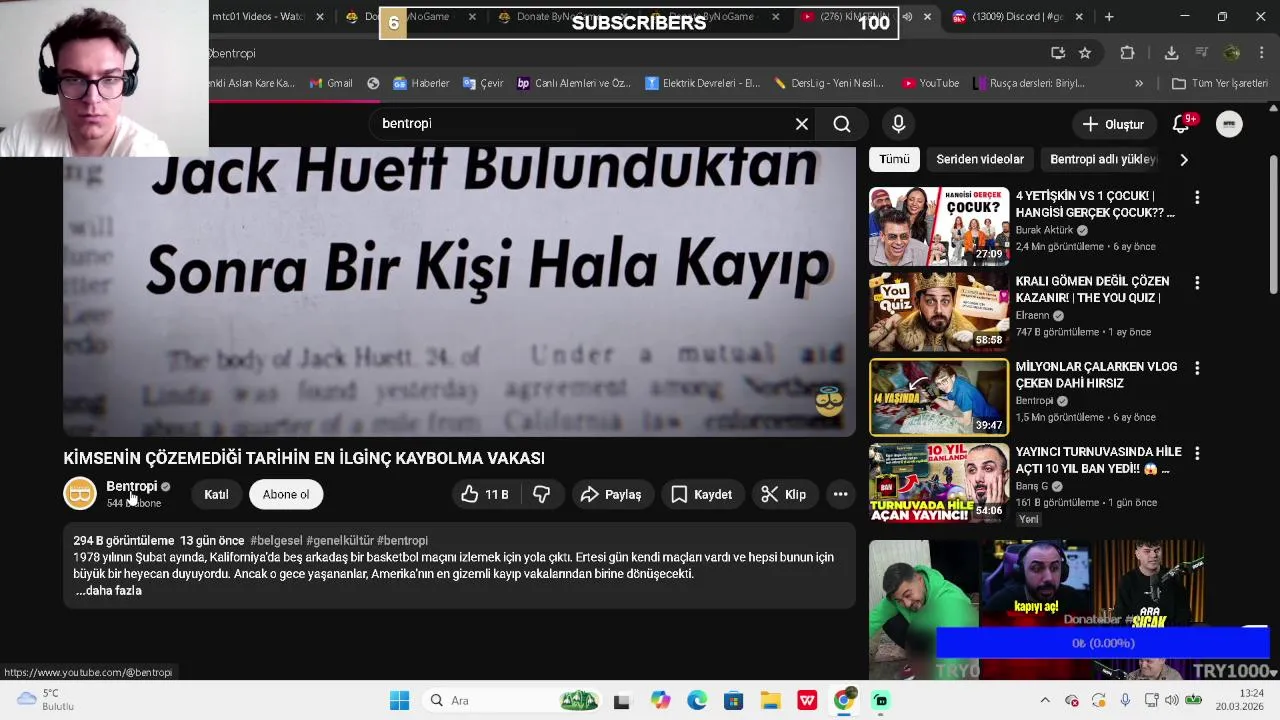Open Chrome media controls icon
Viewport: 1280px width, 720px height.
pos(1202,53)
